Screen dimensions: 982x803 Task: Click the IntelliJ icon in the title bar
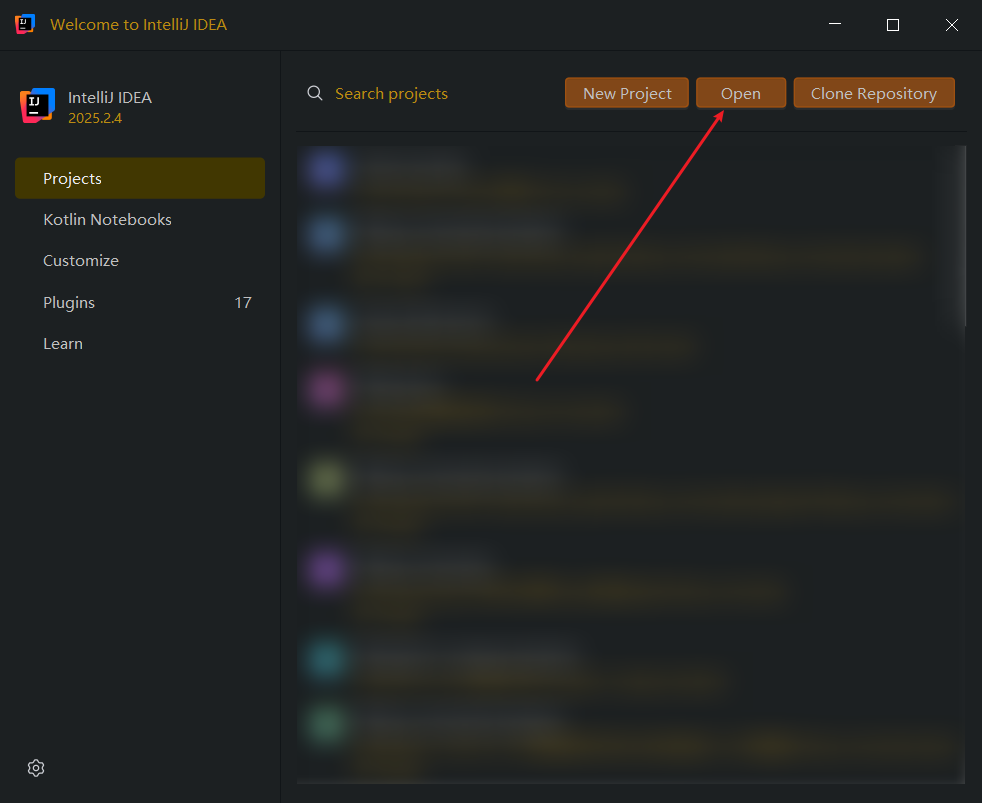[x=25, y=24]
